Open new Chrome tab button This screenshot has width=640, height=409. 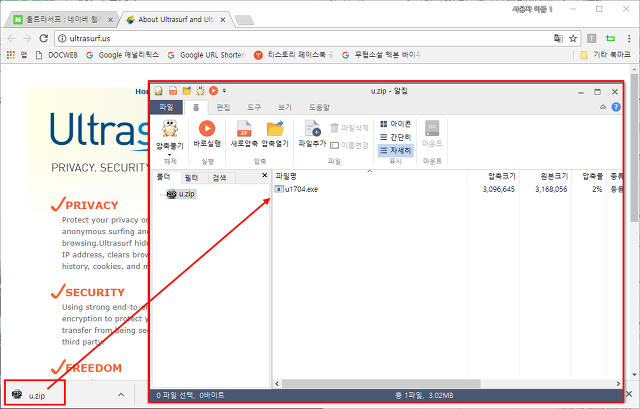click(x=244, y=20)
